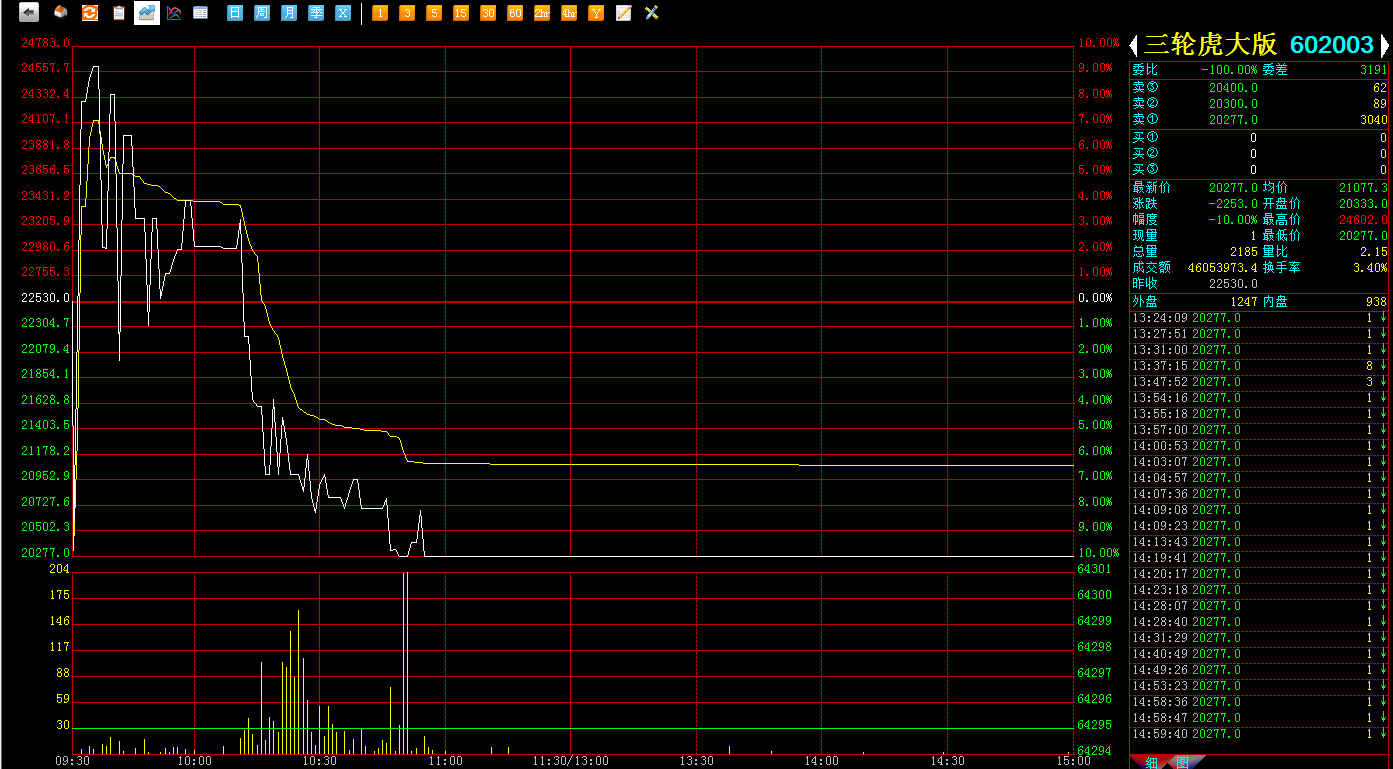
Task: Select the 60-minute period icon
Action: pyautogui.click(x=515, y=13)
